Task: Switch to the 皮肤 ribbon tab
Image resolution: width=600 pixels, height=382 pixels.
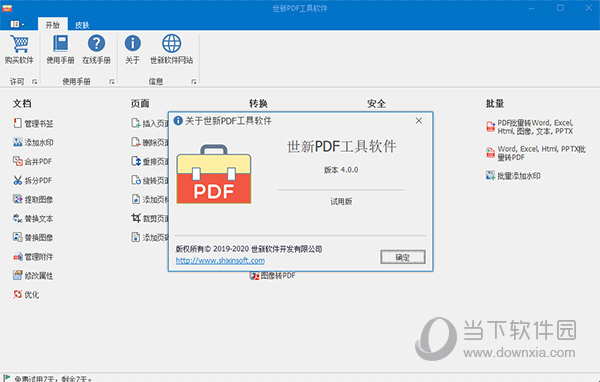Action: point(82,25)
